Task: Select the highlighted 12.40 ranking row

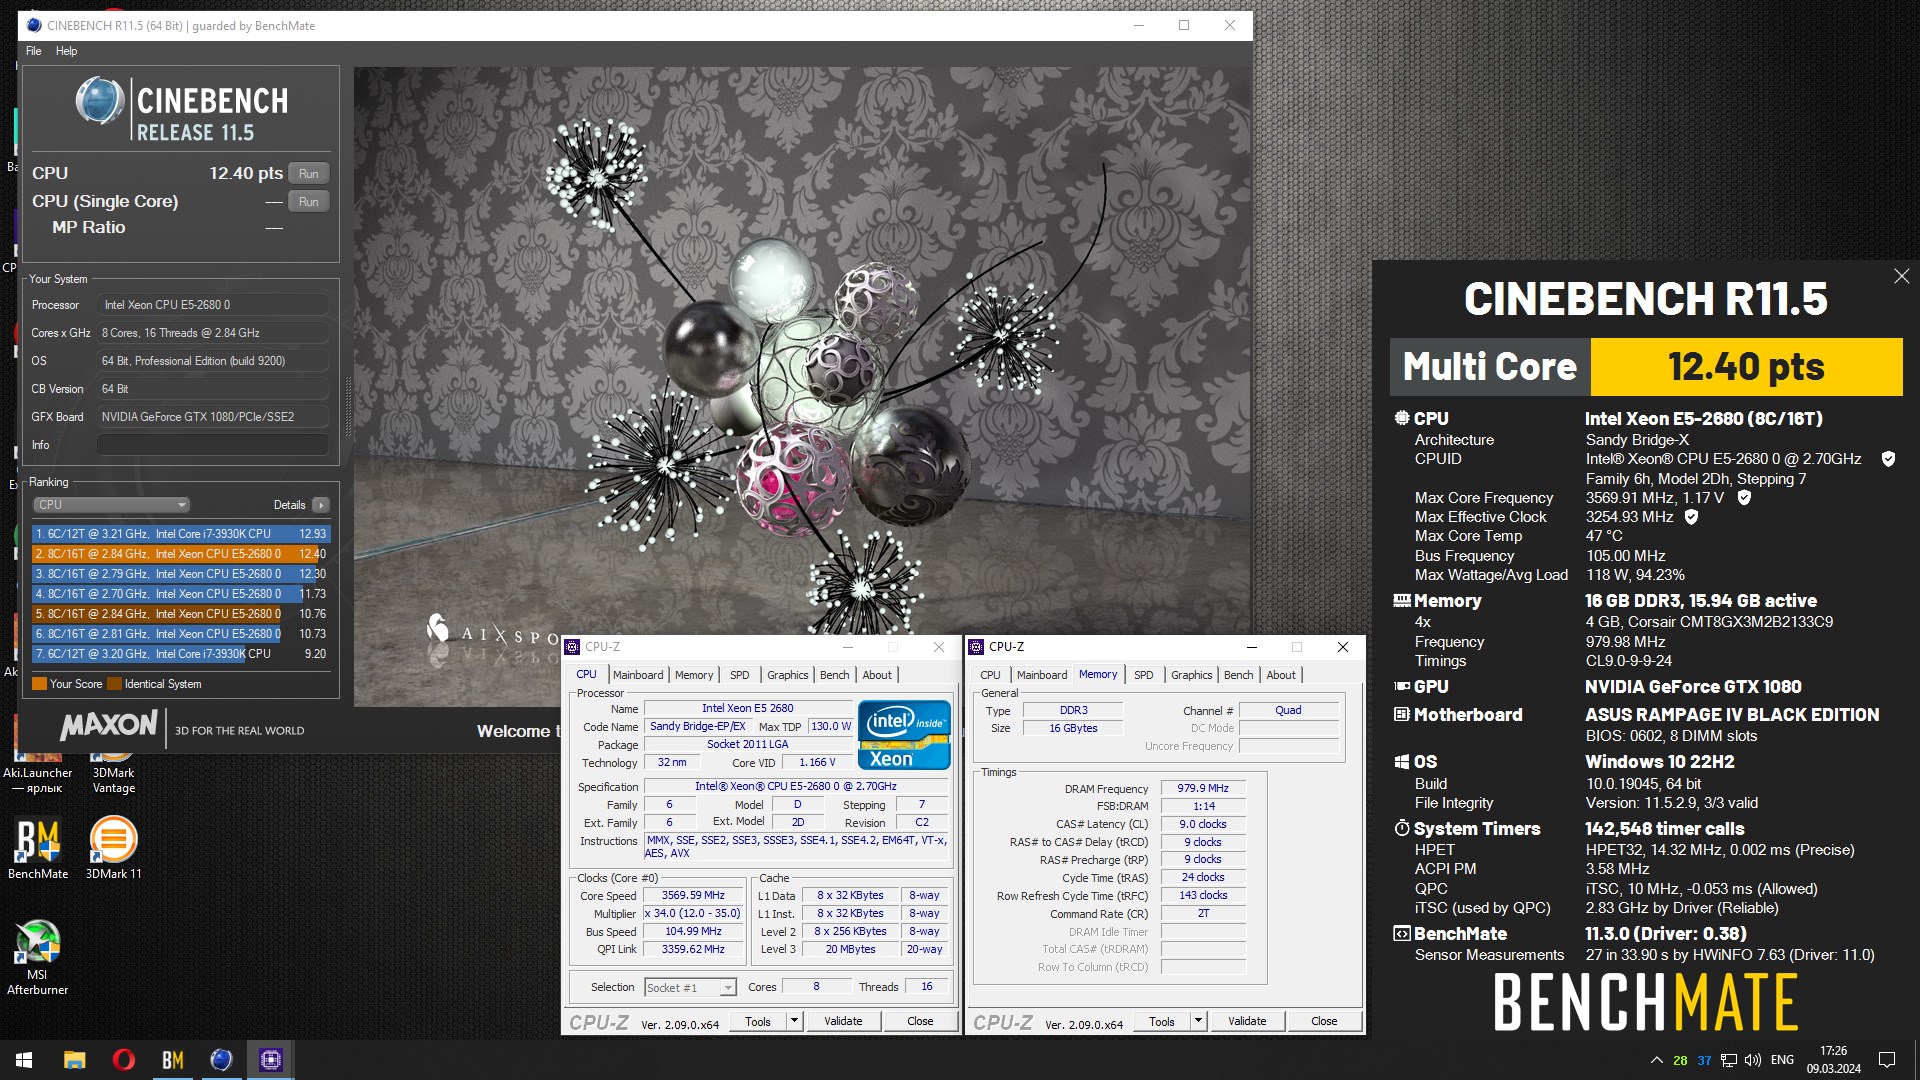Action: point(181,554)
